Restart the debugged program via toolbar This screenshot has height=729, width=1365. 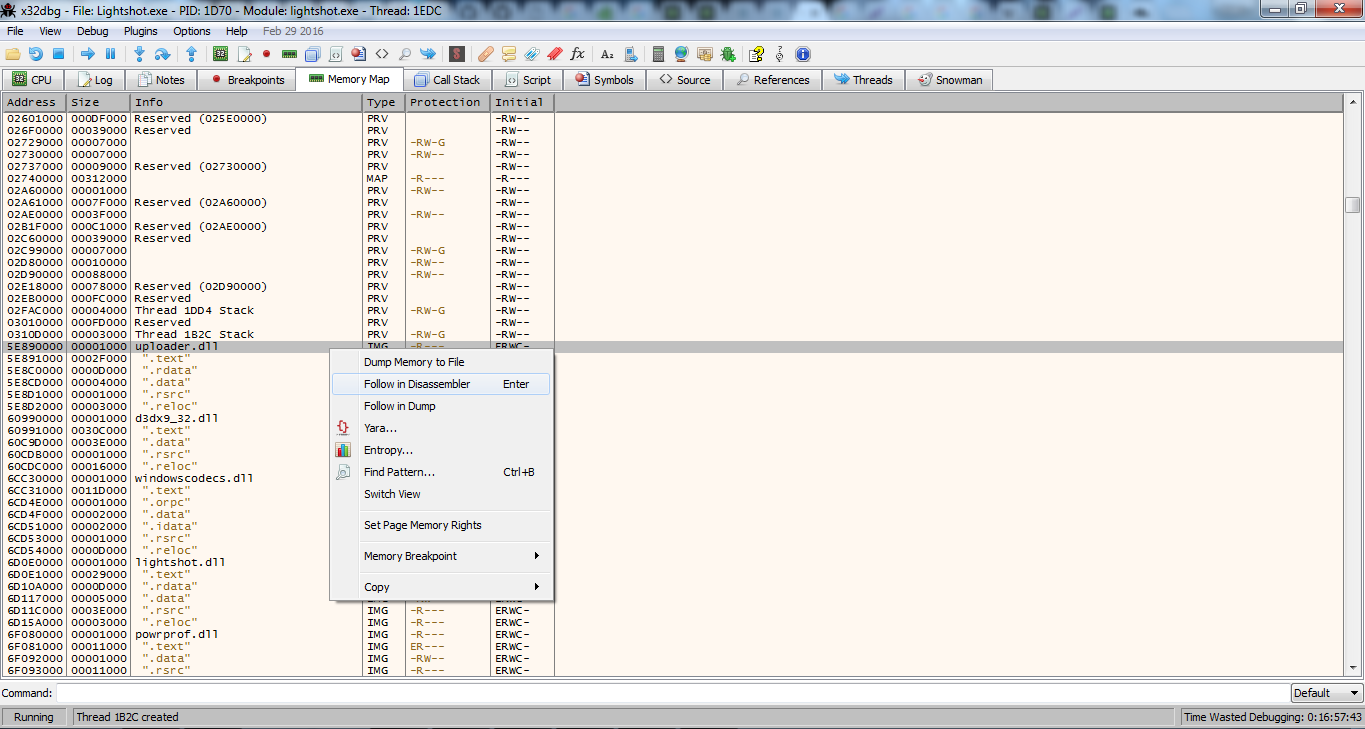[35, 54]
